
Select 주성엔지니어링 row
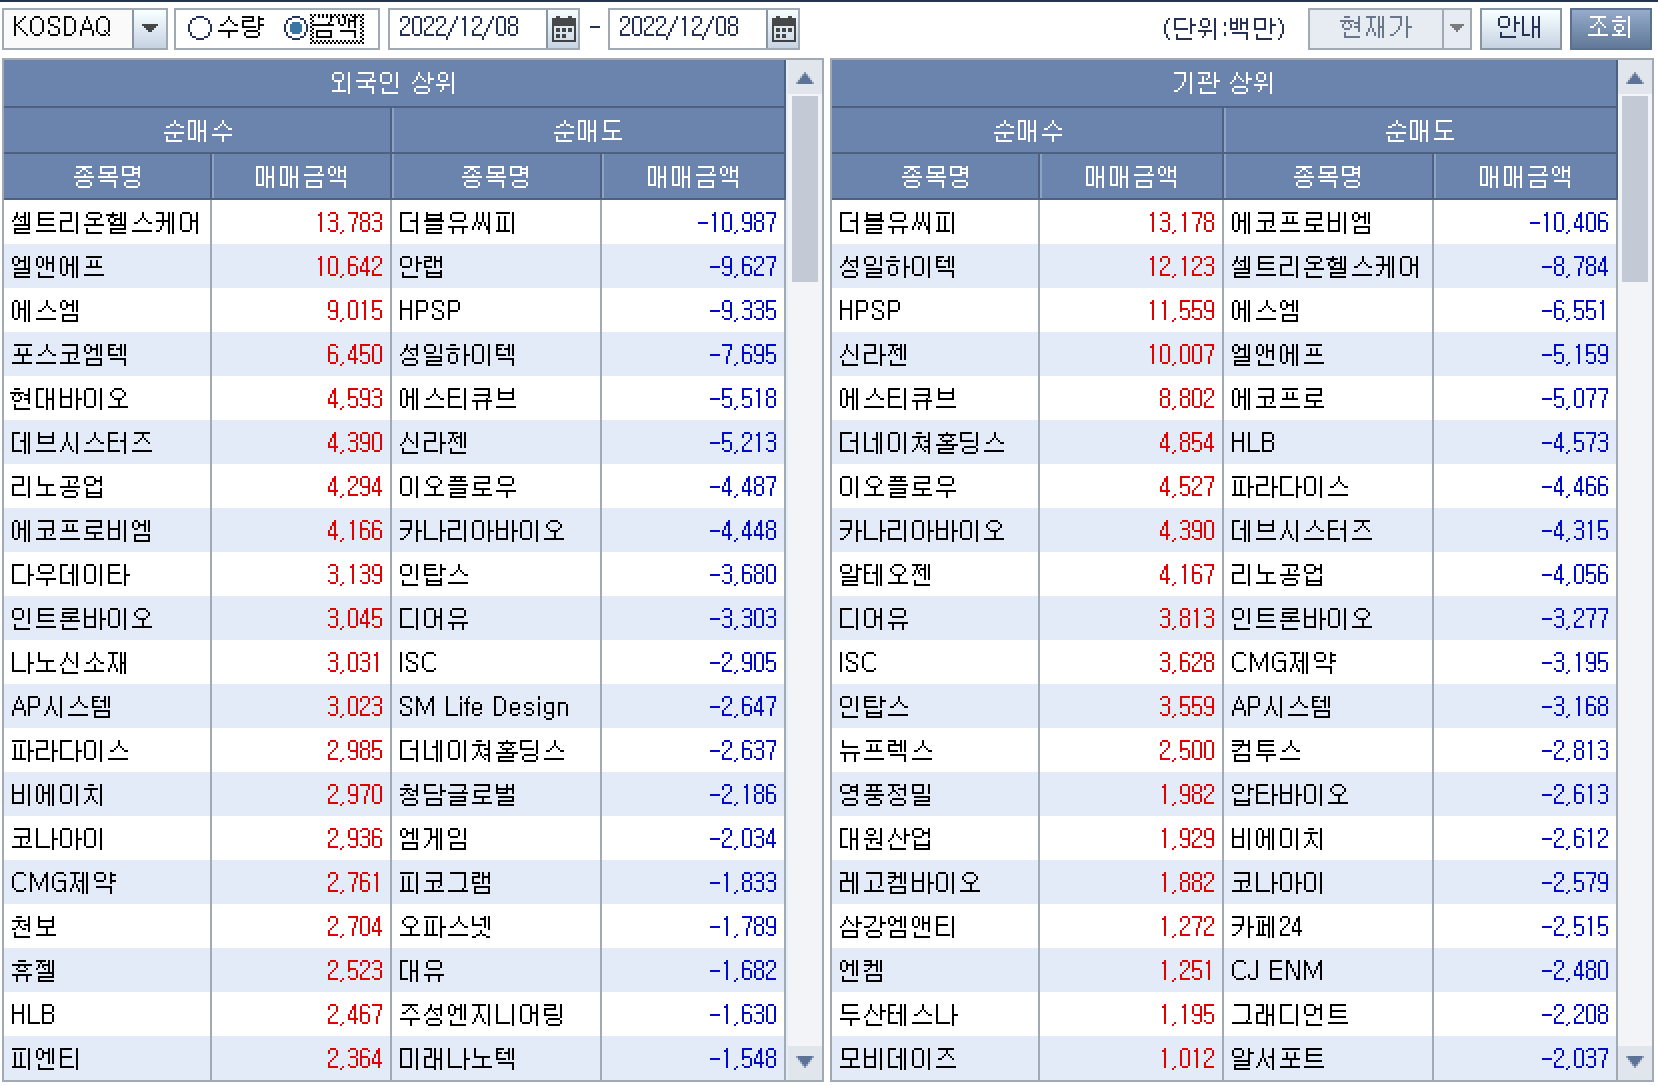497,1015
